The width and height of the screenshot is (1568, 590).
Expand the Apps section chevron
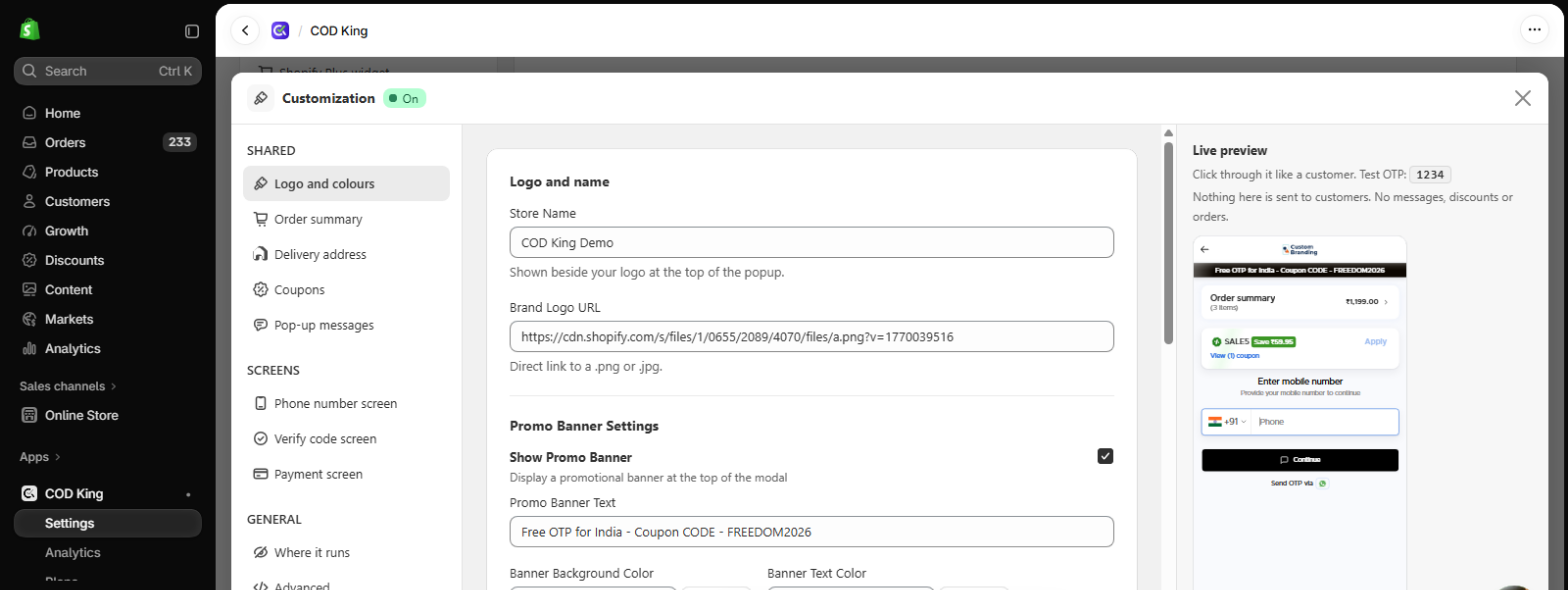coord(58,457)
